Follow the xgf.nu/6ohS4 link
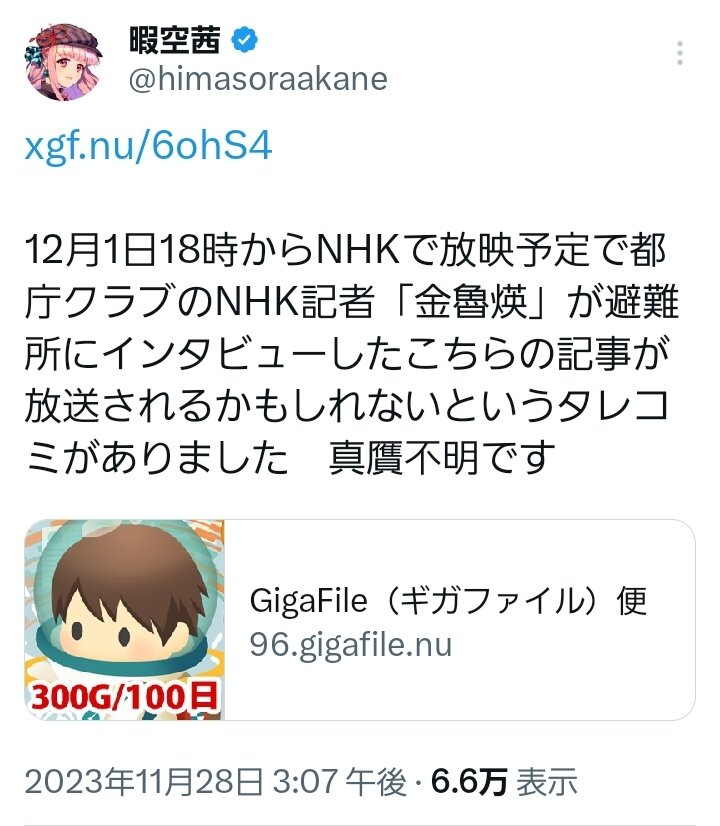Viewport: 720px width, 826px height. click(149, 146)
